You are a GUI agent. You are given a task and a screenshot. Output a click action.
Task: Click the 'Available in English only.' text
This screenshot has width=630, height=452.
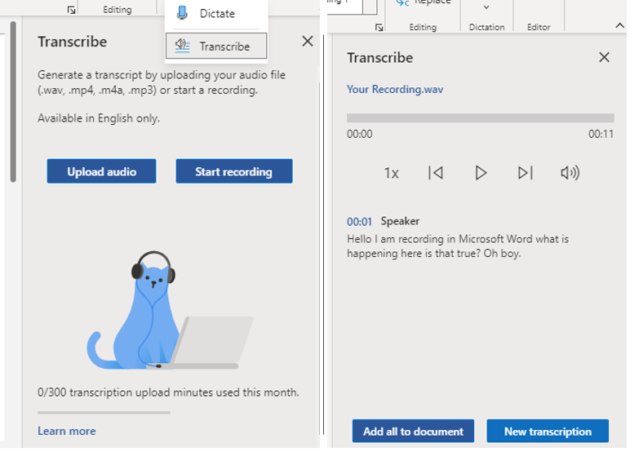pyautogui.click(x=99, y=119)
